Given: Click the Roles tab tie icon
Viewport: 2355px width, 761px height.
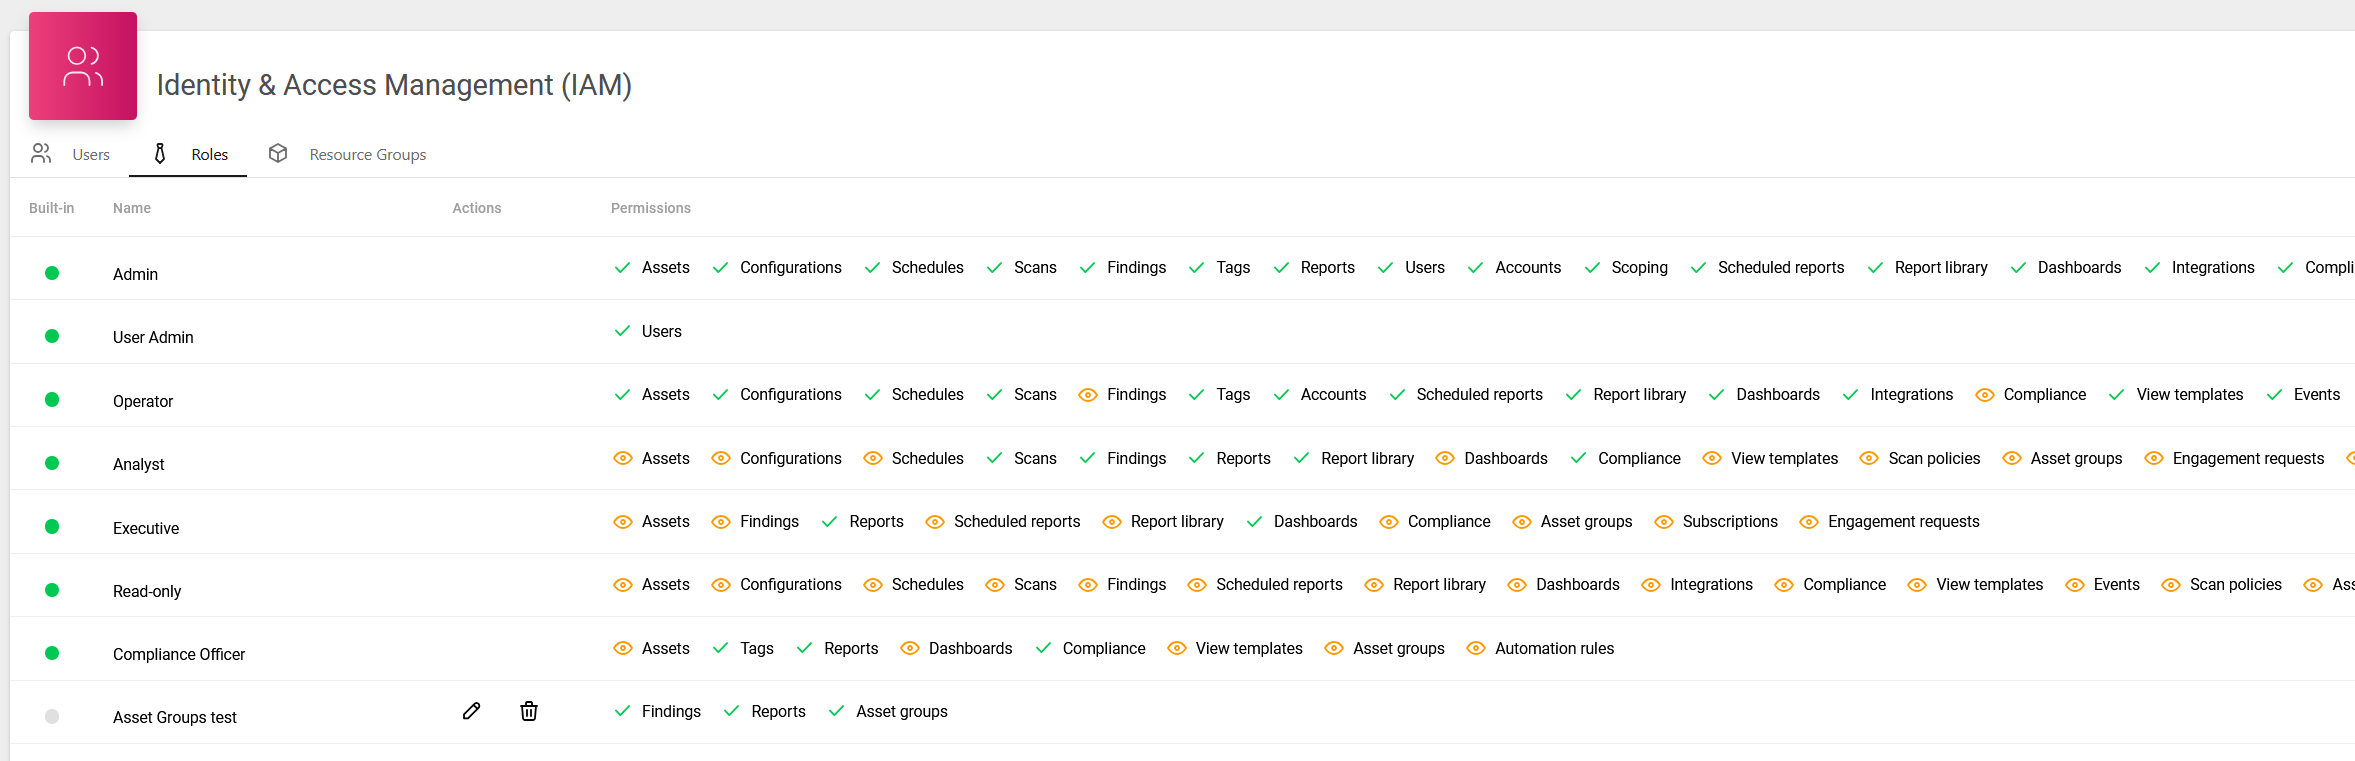Looking at the screenshot, I should click(160, 153).
